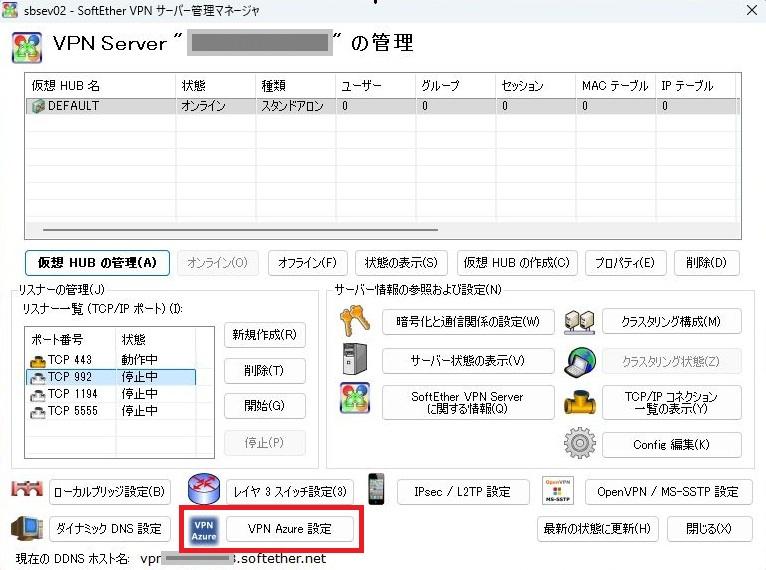Click the local bridge icon
Screen dimensions: 766x570
(x=27, y=489)
